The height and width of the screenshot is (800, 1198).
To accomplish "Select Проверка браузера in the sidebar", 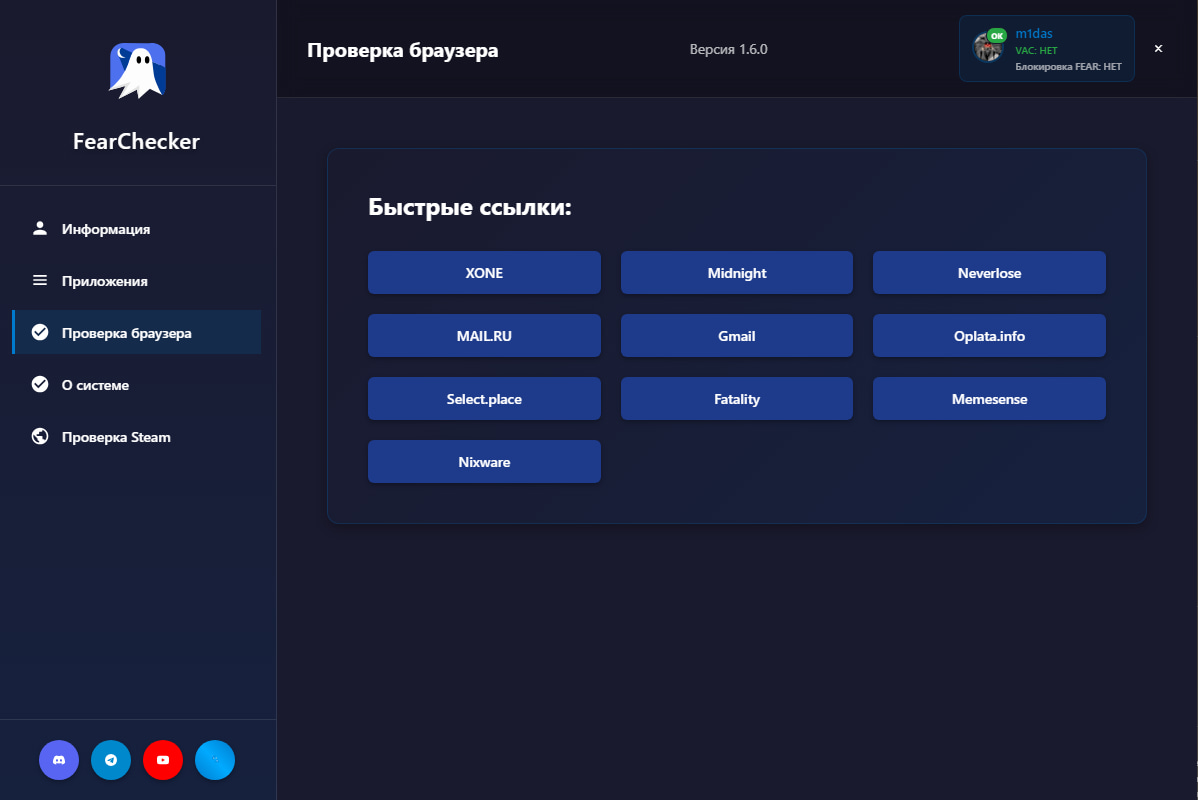I will point(126,333).
